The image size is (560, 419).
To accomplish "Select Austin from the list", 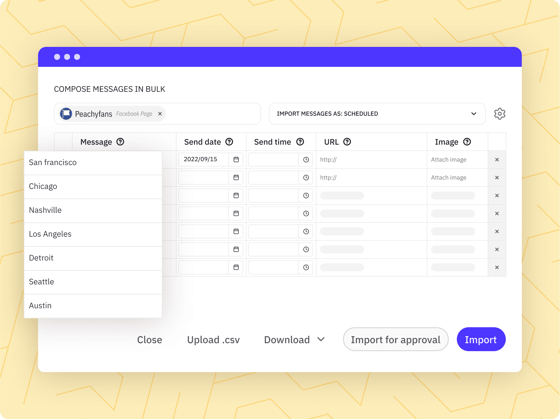I will 93,306.
